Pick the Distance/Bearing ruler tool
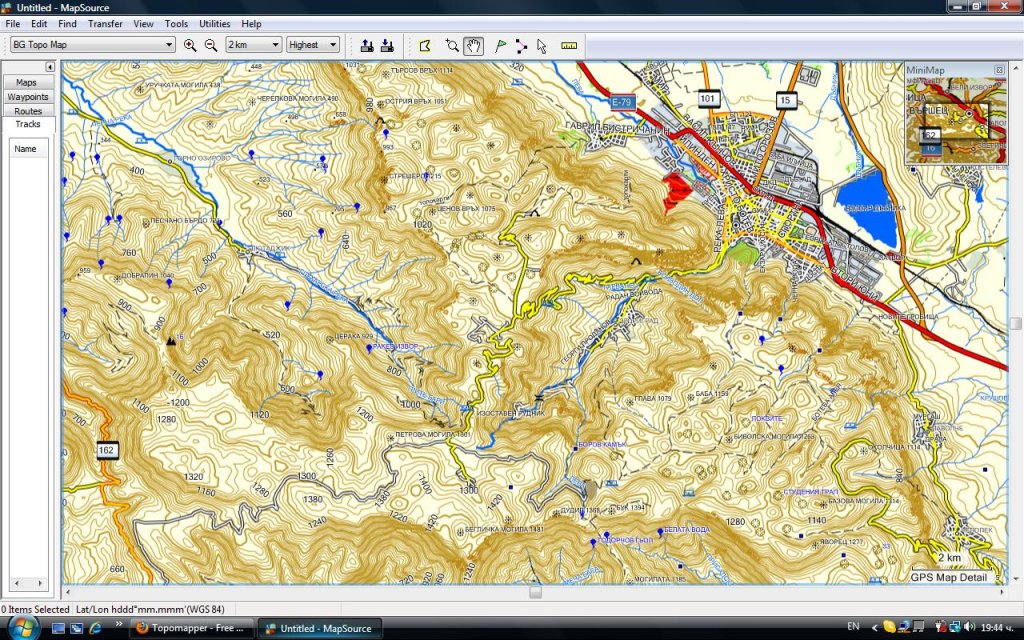1024x640 pixels. pyautogui.click(x=569, y=45)
